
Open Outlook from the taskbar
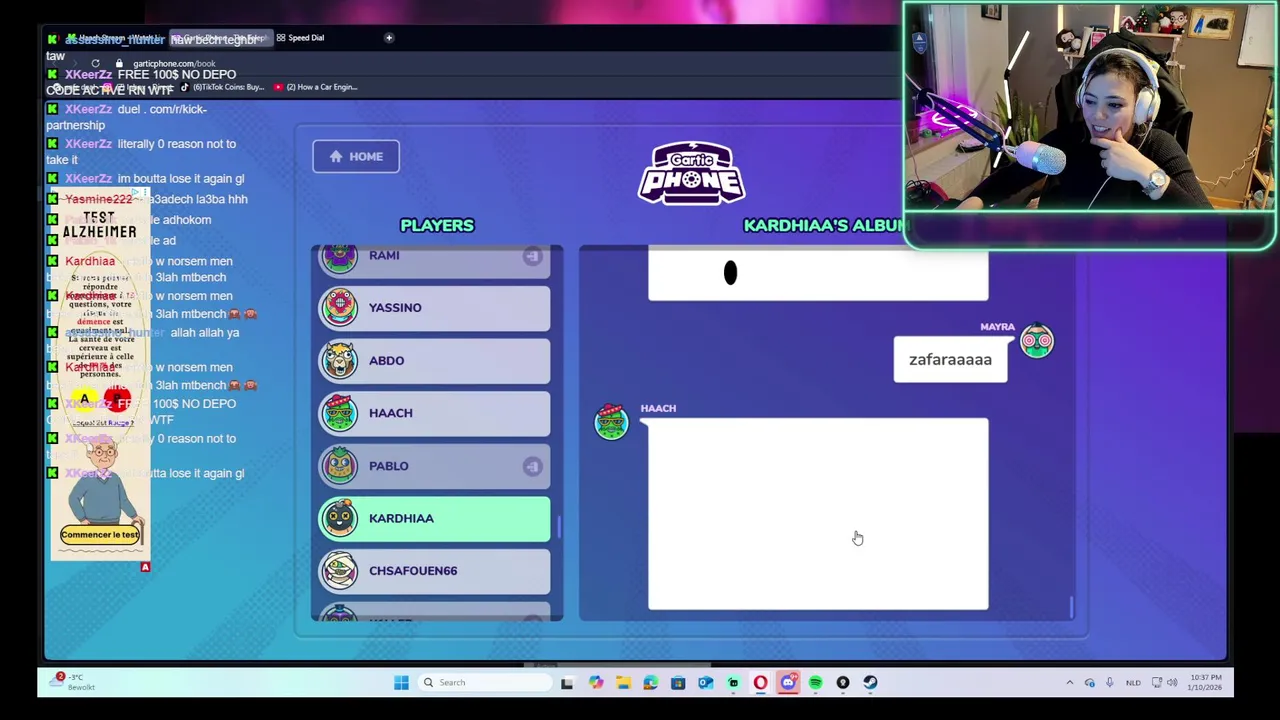click(706, 683)
